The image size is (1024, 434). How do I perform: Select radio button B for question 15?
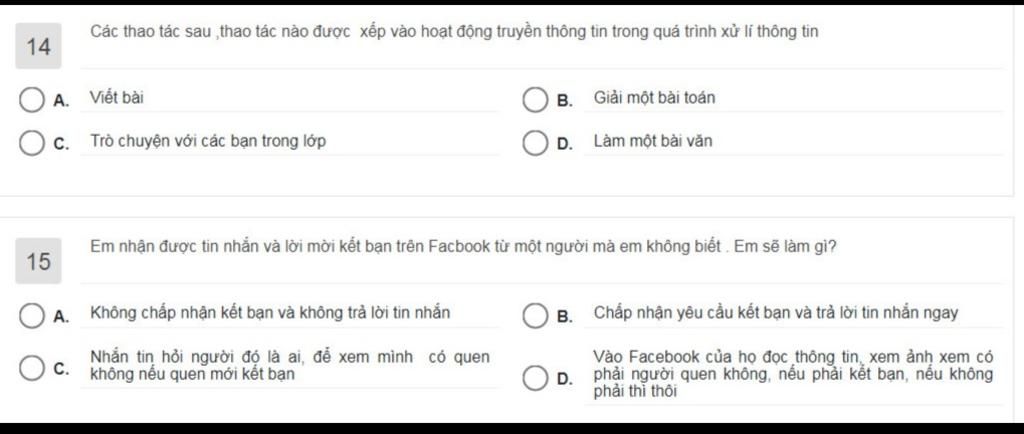[x=534, y=316]
